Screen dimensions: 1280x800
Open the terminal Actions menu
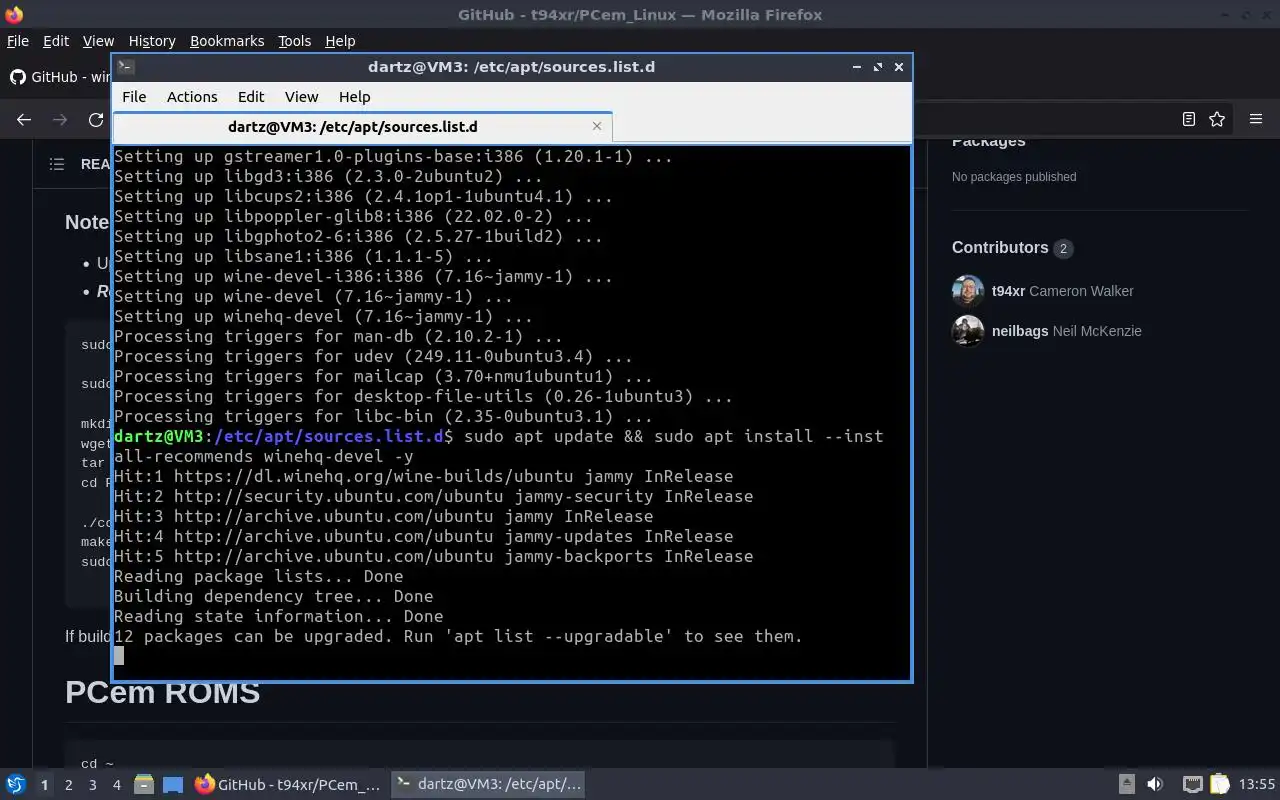[x=192, y=97]
